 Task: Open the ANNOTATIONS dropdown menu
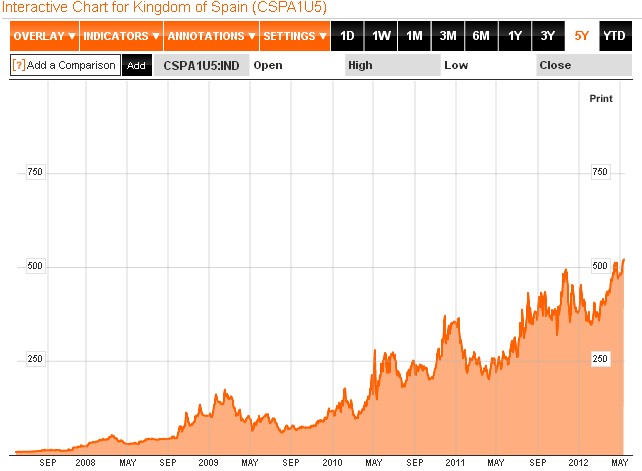[x=211, y=36]
